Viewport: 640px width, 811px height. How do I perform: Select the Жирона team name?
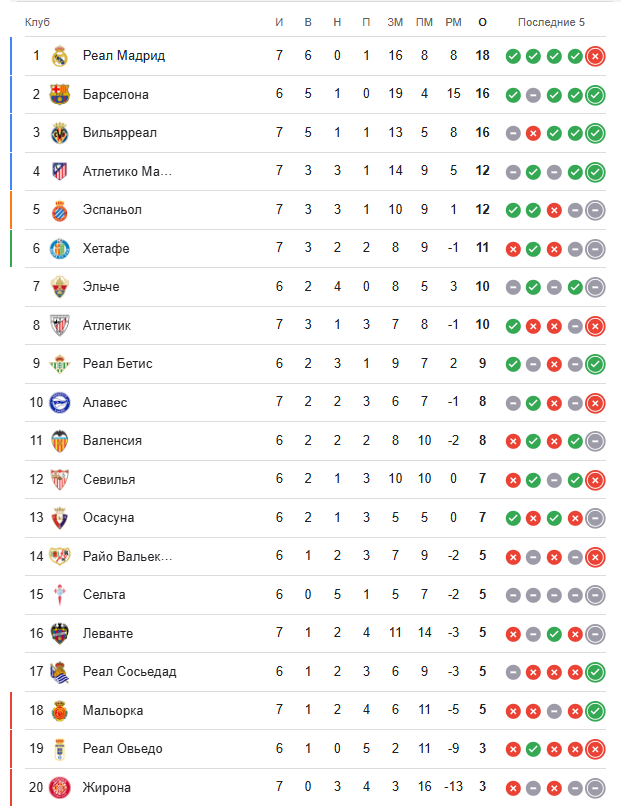click(106, 787)
